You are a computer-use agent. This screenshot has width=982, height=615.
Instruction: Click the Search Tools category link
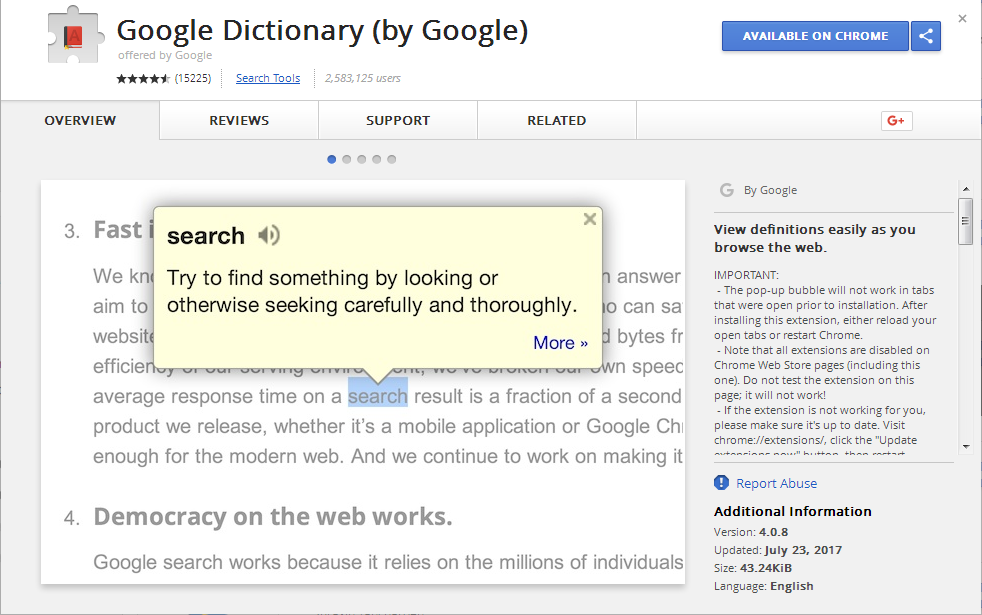coord(268,78)
